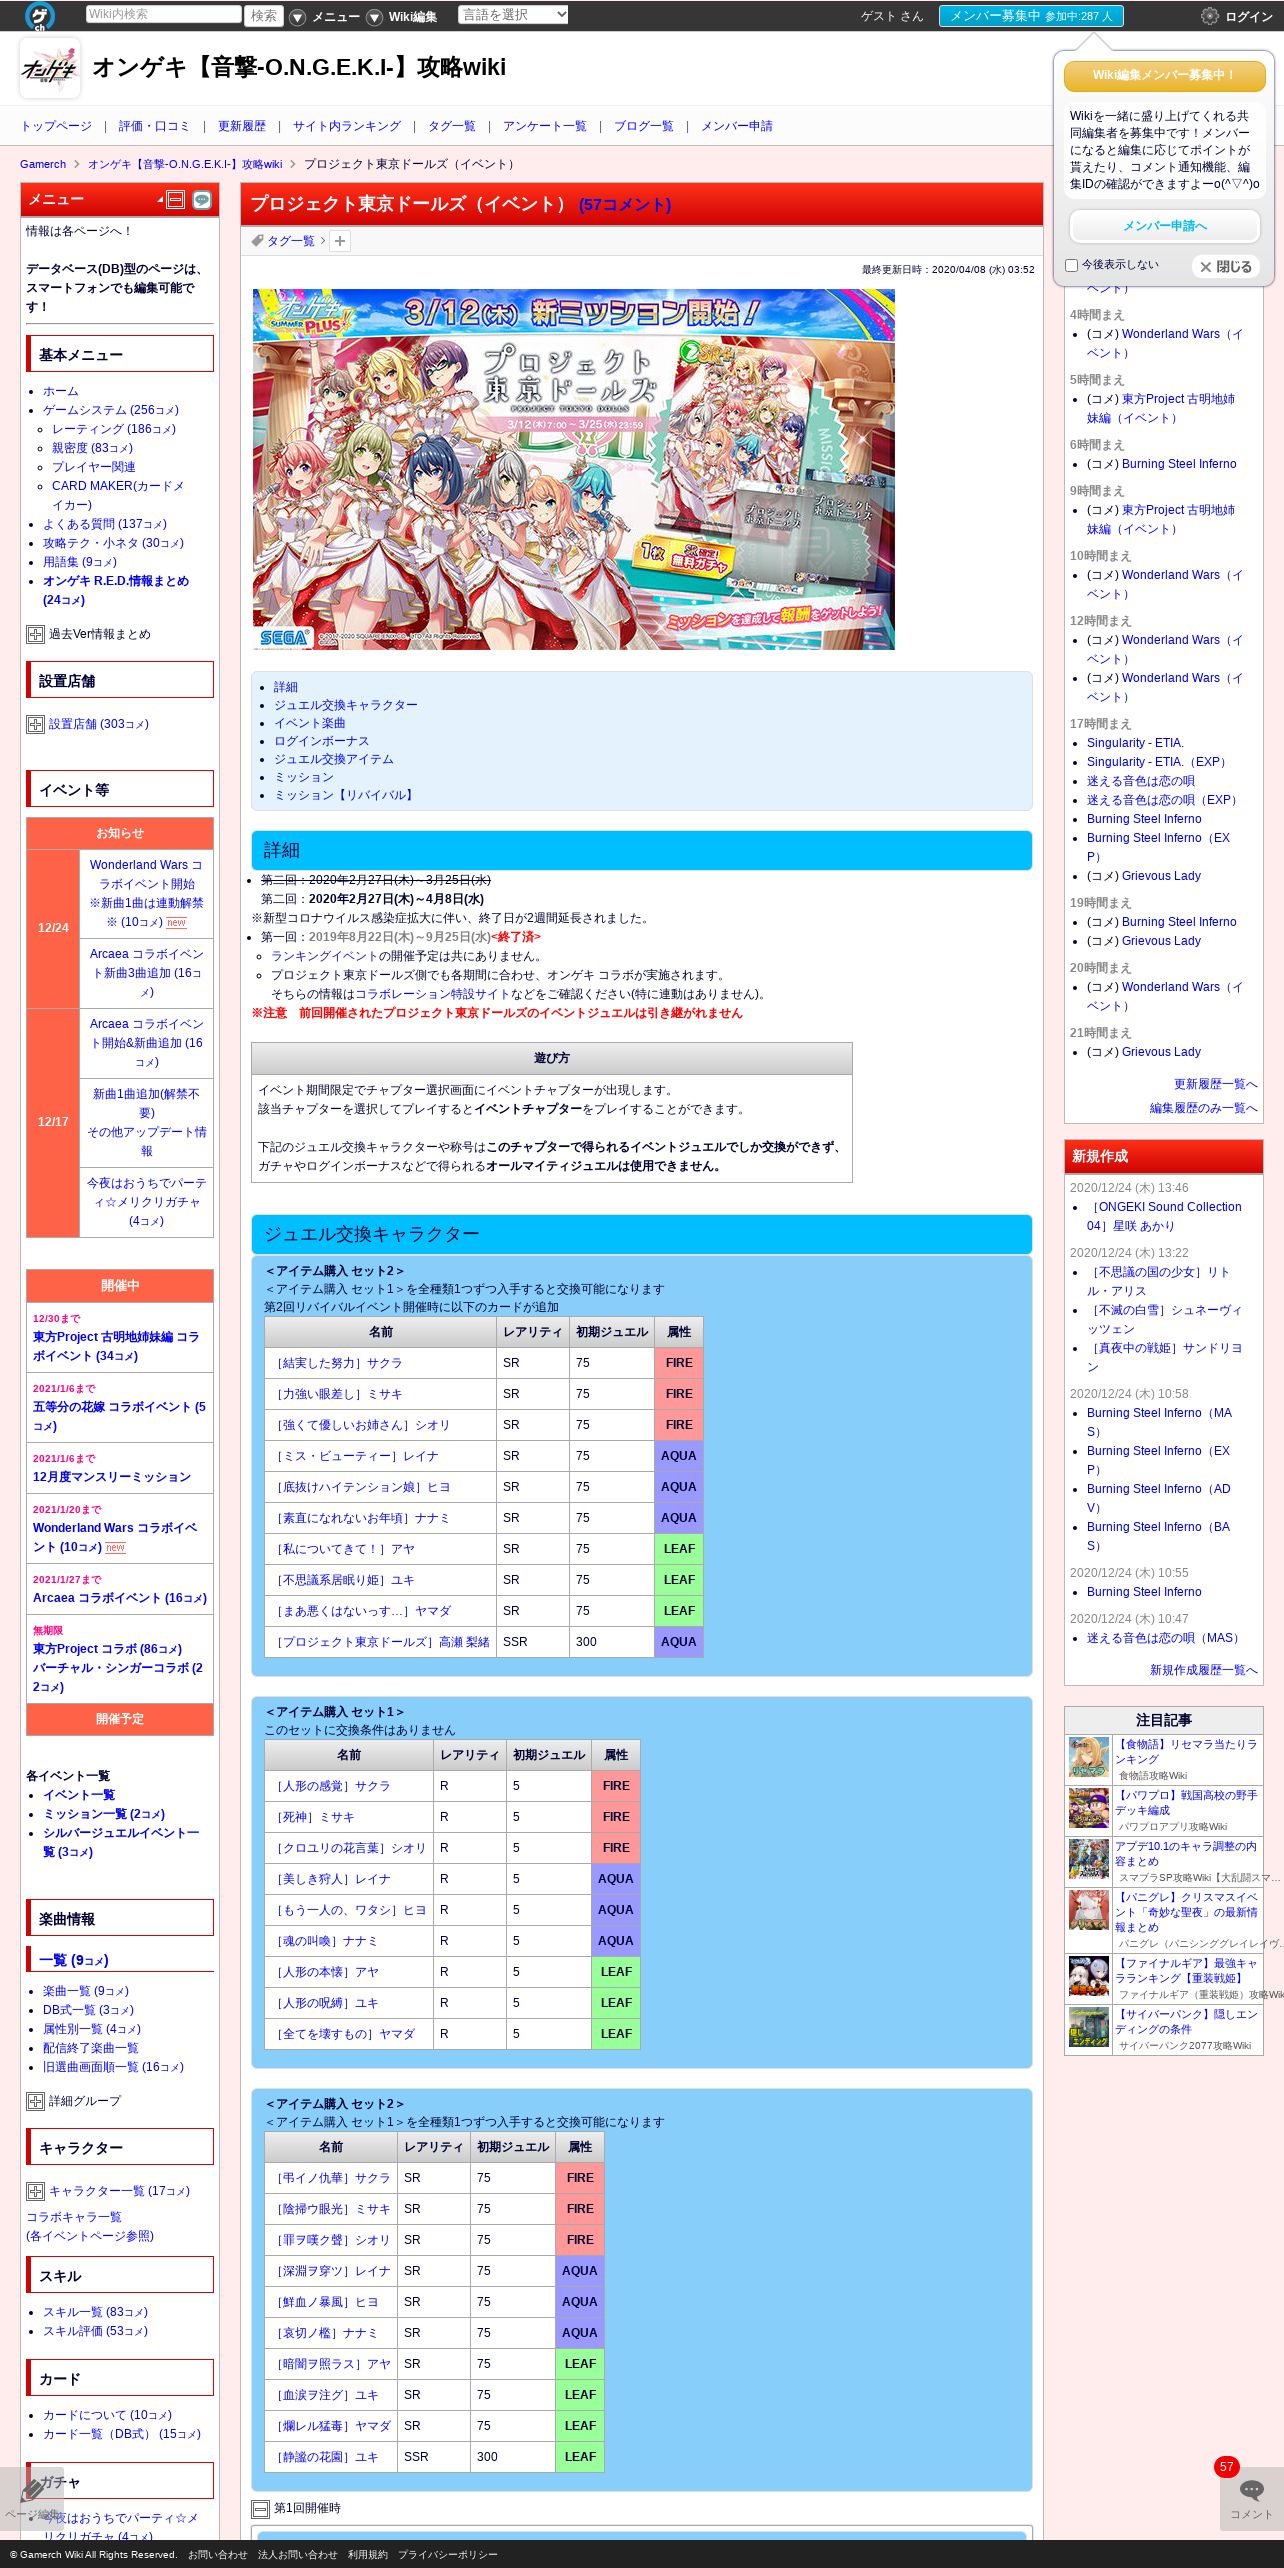Screen dimensions: 1284x2568
Task: Click the Wiki編集メンバー募集中！ banner button
Action: (x=1164, y=75)
